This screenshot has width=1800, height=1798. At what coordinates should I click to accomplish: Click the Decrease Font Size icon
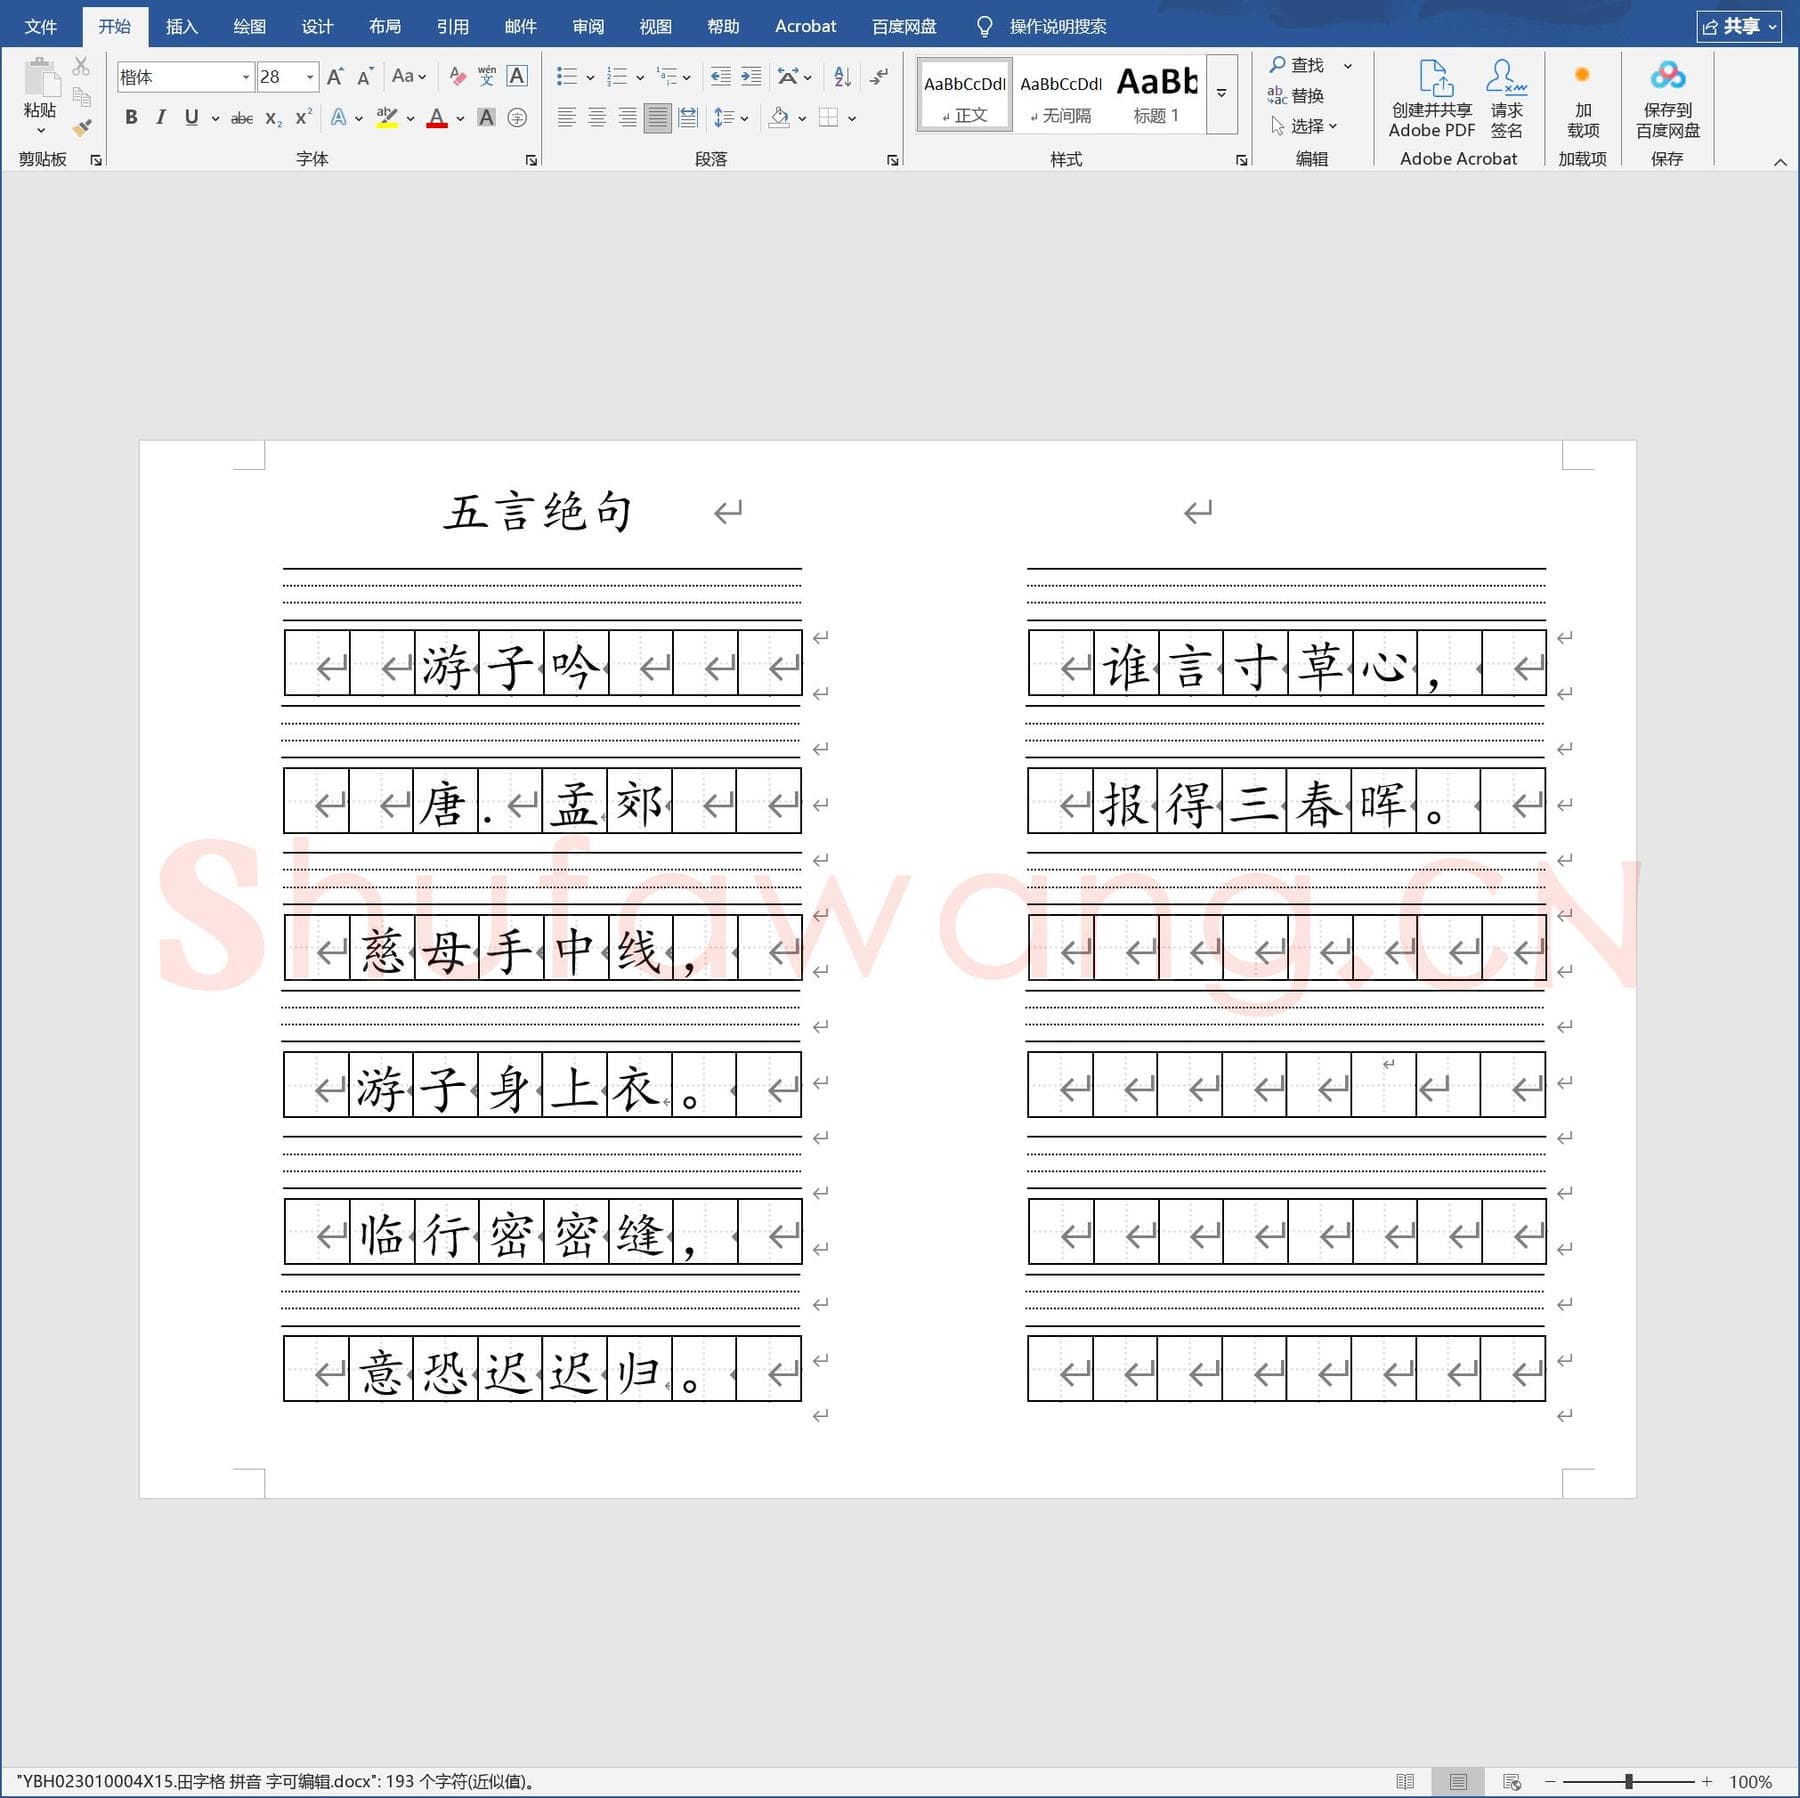[365, 76]
